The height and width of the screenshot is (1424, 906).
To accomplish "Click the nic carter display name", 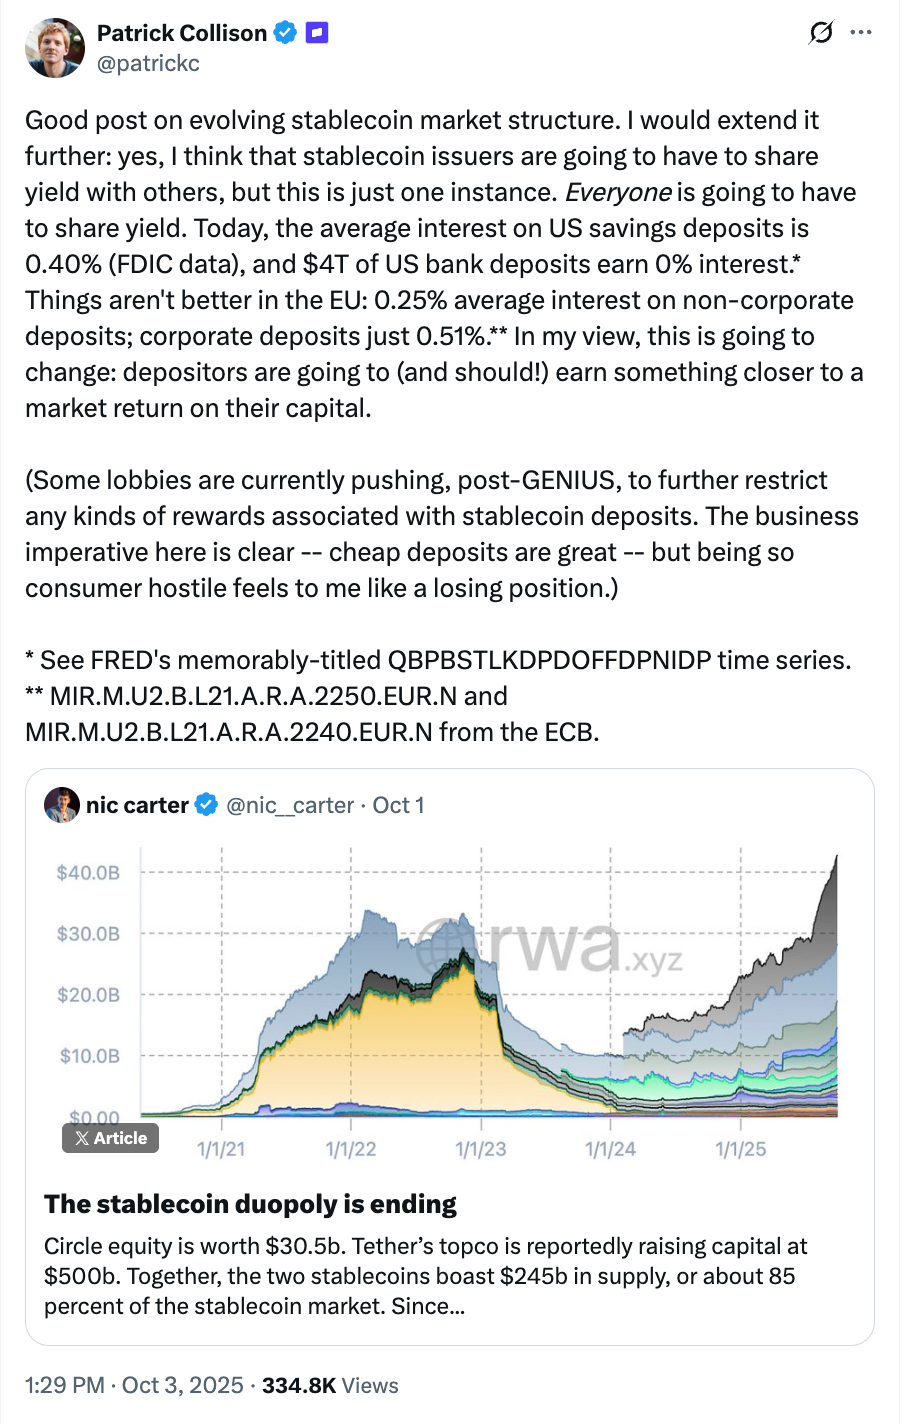I will pos(137,805).
